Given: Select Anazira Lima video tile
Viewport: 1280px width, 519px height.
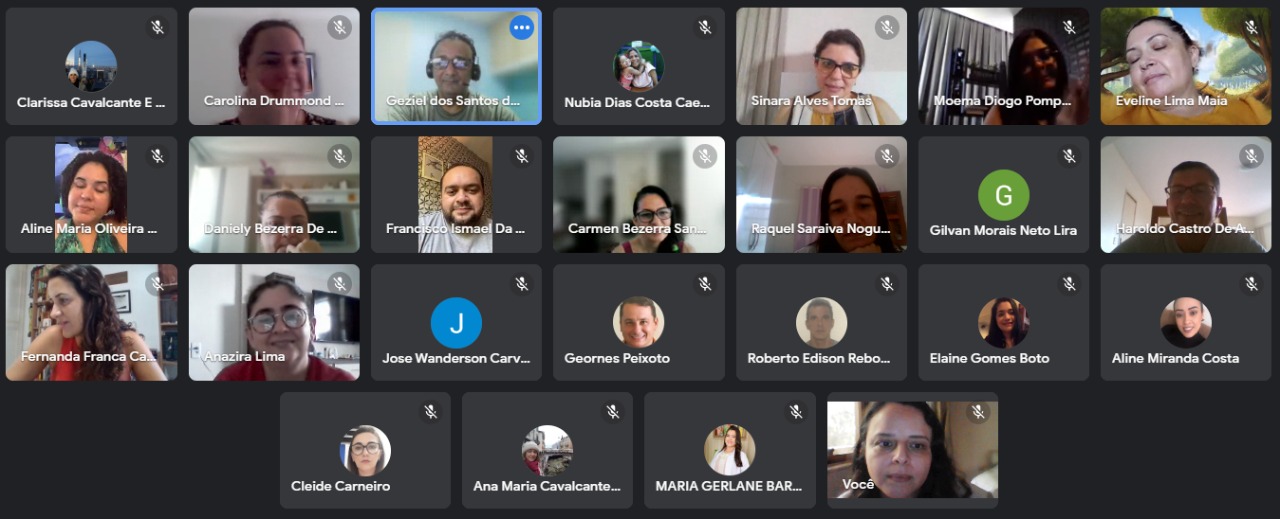Looking at the screenshot, I should pos(274,322).
